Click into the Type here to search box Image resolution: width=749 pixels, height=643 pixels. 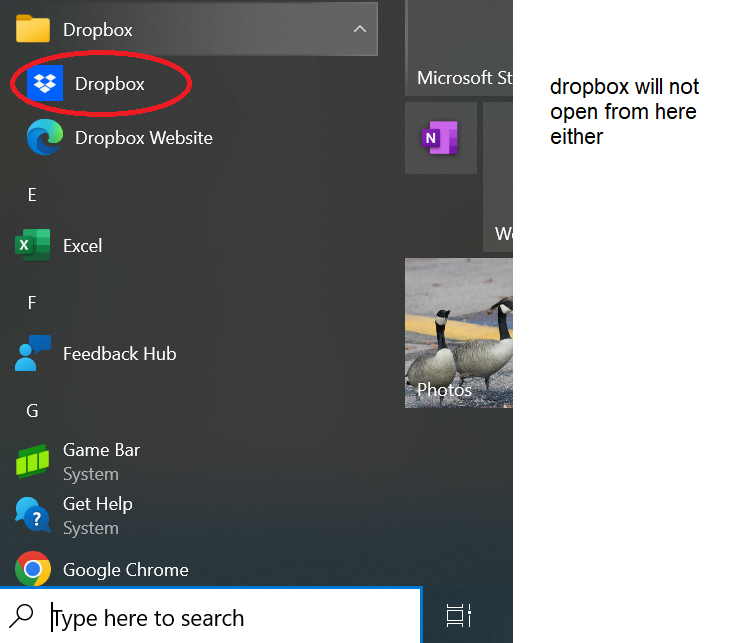[x=211, y=617]
